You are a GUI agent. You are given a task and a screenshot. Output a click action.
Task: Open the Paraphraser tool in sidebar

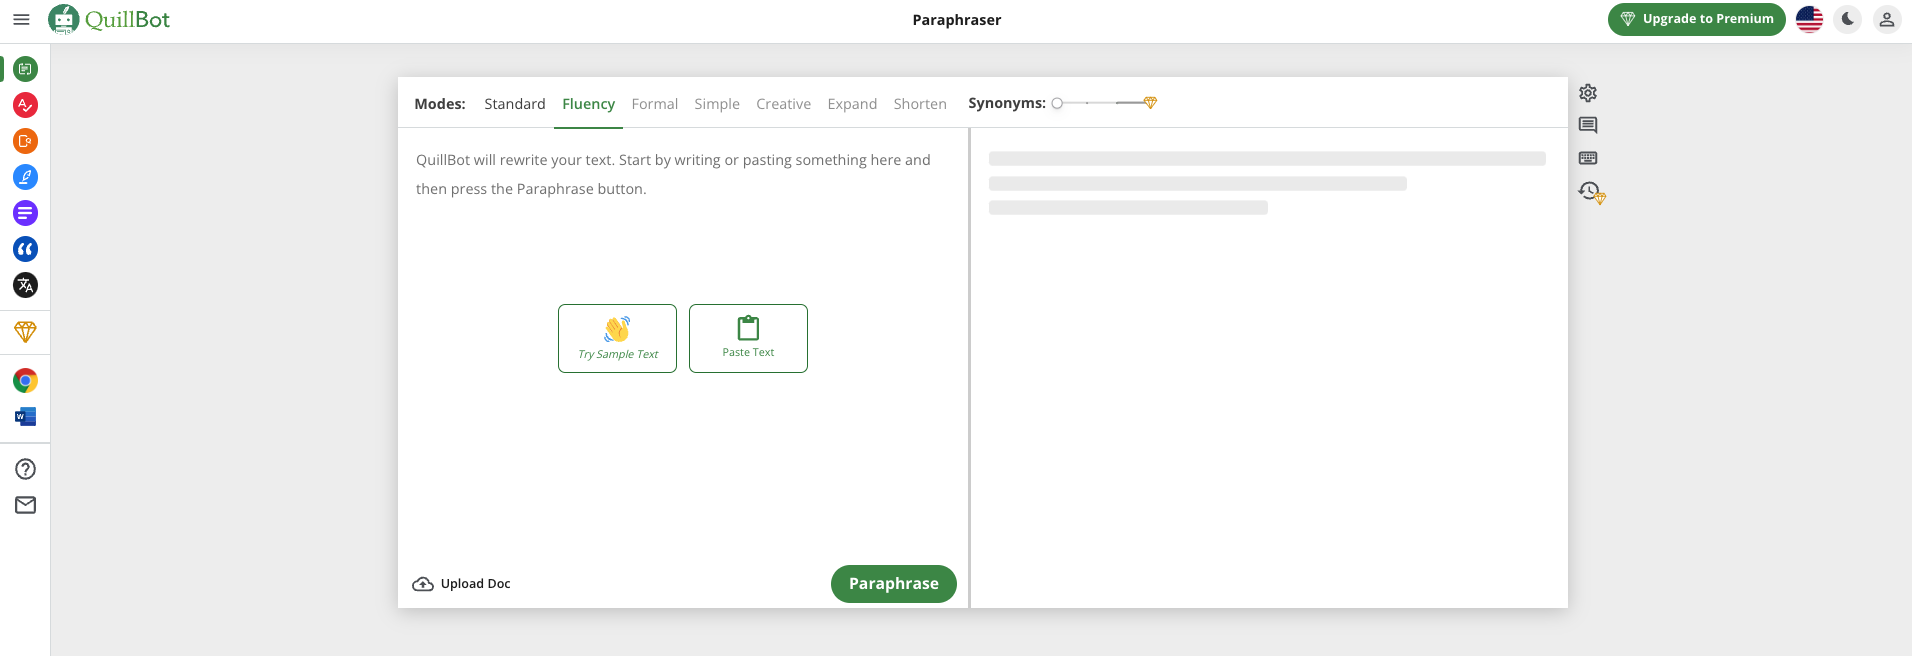[x=26, y=69]
